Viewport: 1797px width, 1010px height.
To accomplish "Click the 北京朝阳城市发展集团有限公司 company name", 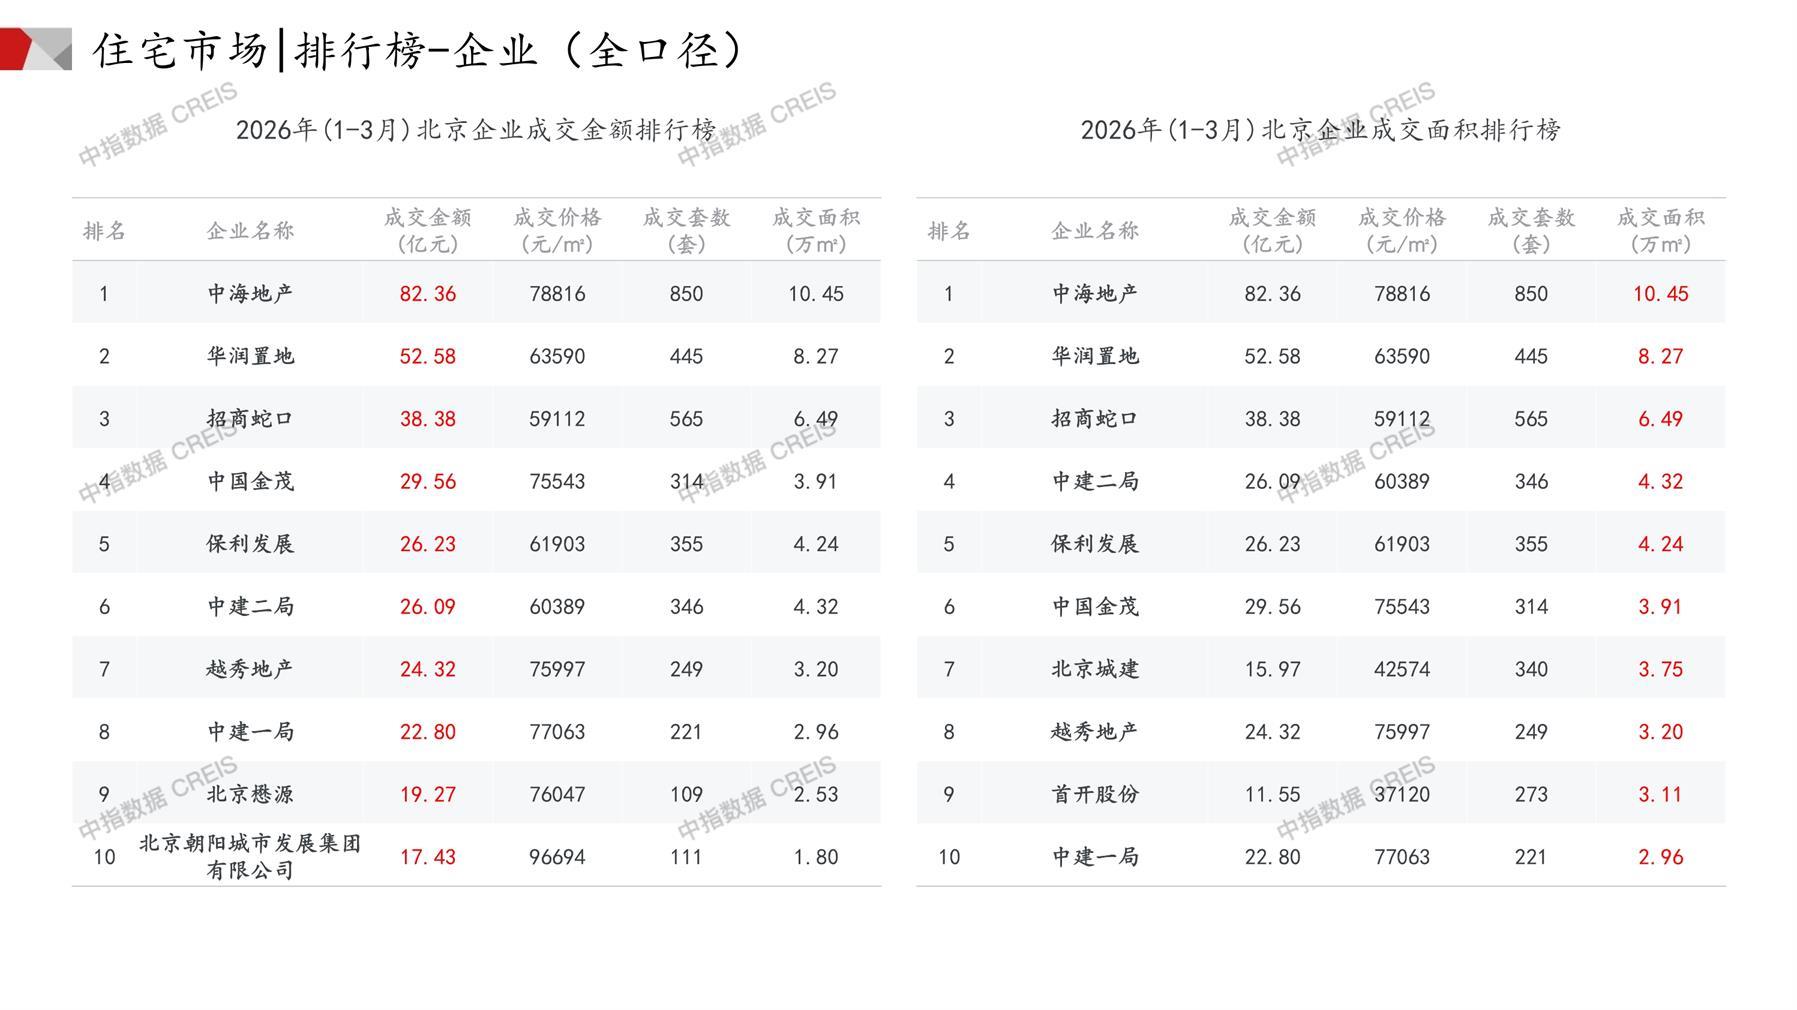I will pos(250,857).
